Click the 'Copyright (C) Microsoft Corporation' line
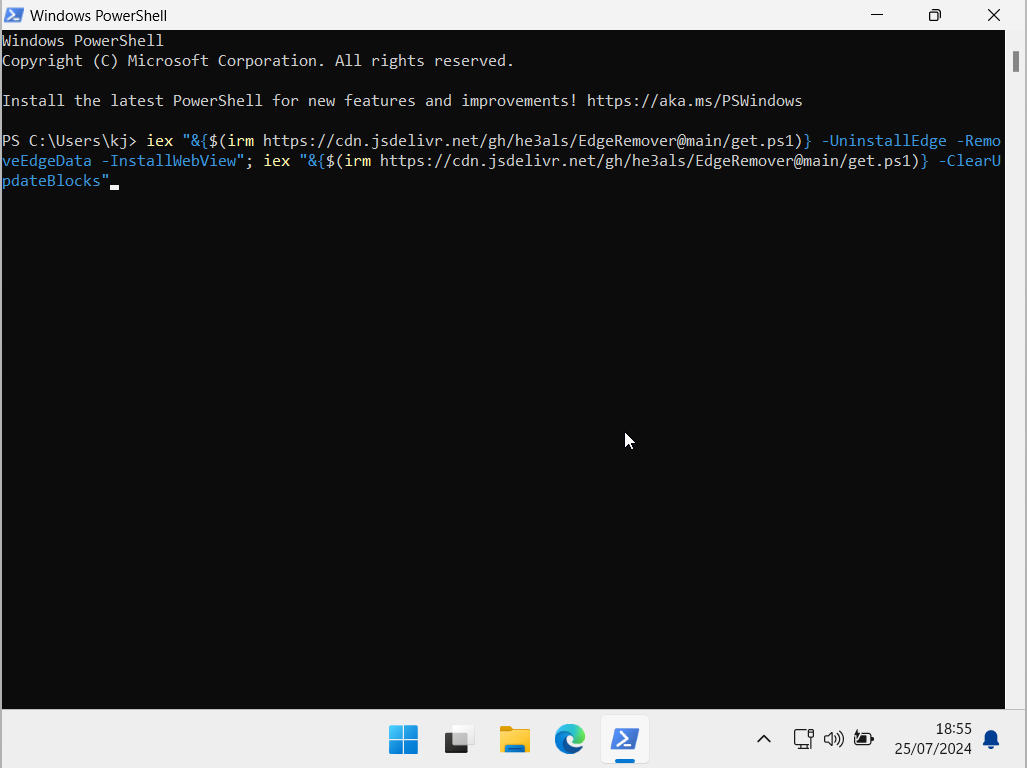The height and width of the screenshot is (768, 1027). coord(258,61)
